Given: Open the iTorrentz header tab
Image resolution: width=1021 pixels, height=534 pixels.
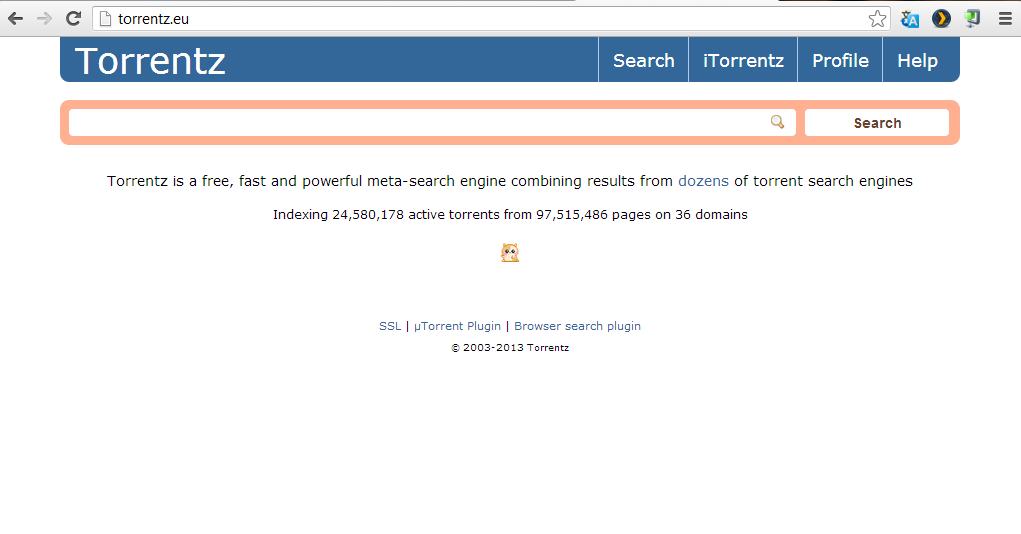Looking at the screenshot, I should [743, 60].
